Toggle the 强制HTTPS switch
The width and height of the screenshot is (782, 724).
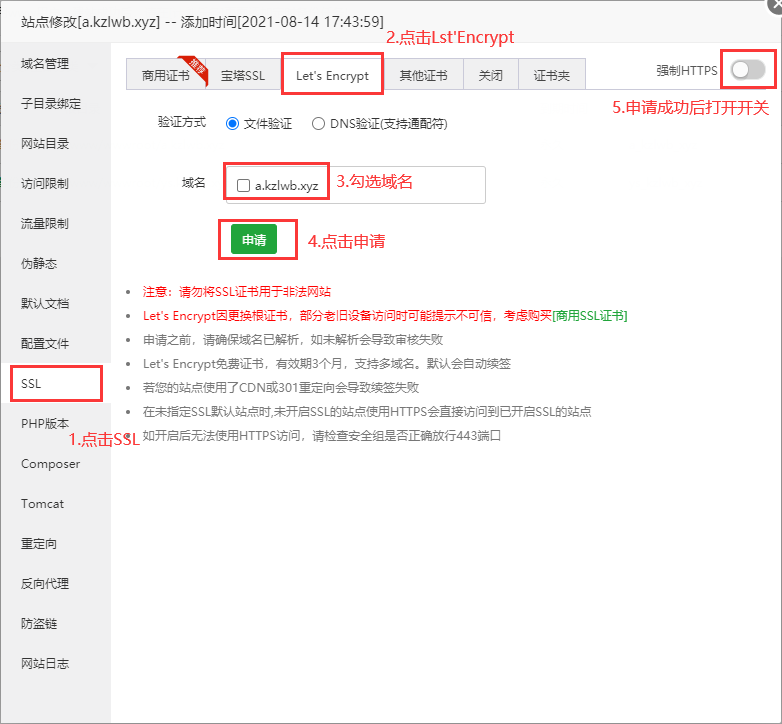748,70
